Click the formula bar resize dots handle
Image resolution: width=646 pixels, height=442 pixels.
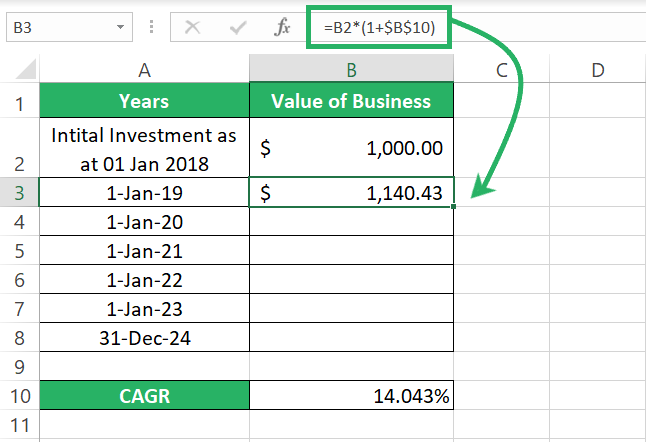tap(151, 27)
